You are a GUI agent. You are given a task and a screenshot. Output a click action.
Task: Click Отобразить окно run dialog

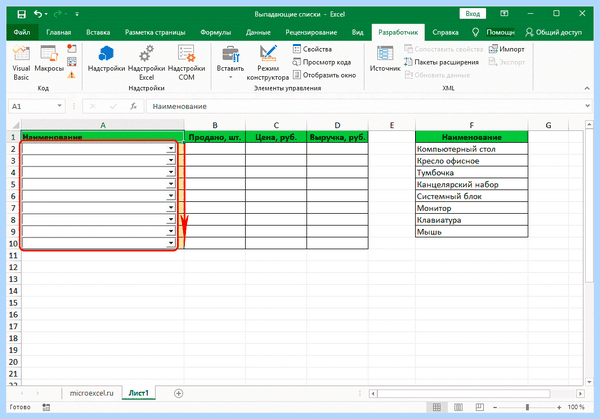click(x=324, y=75)
